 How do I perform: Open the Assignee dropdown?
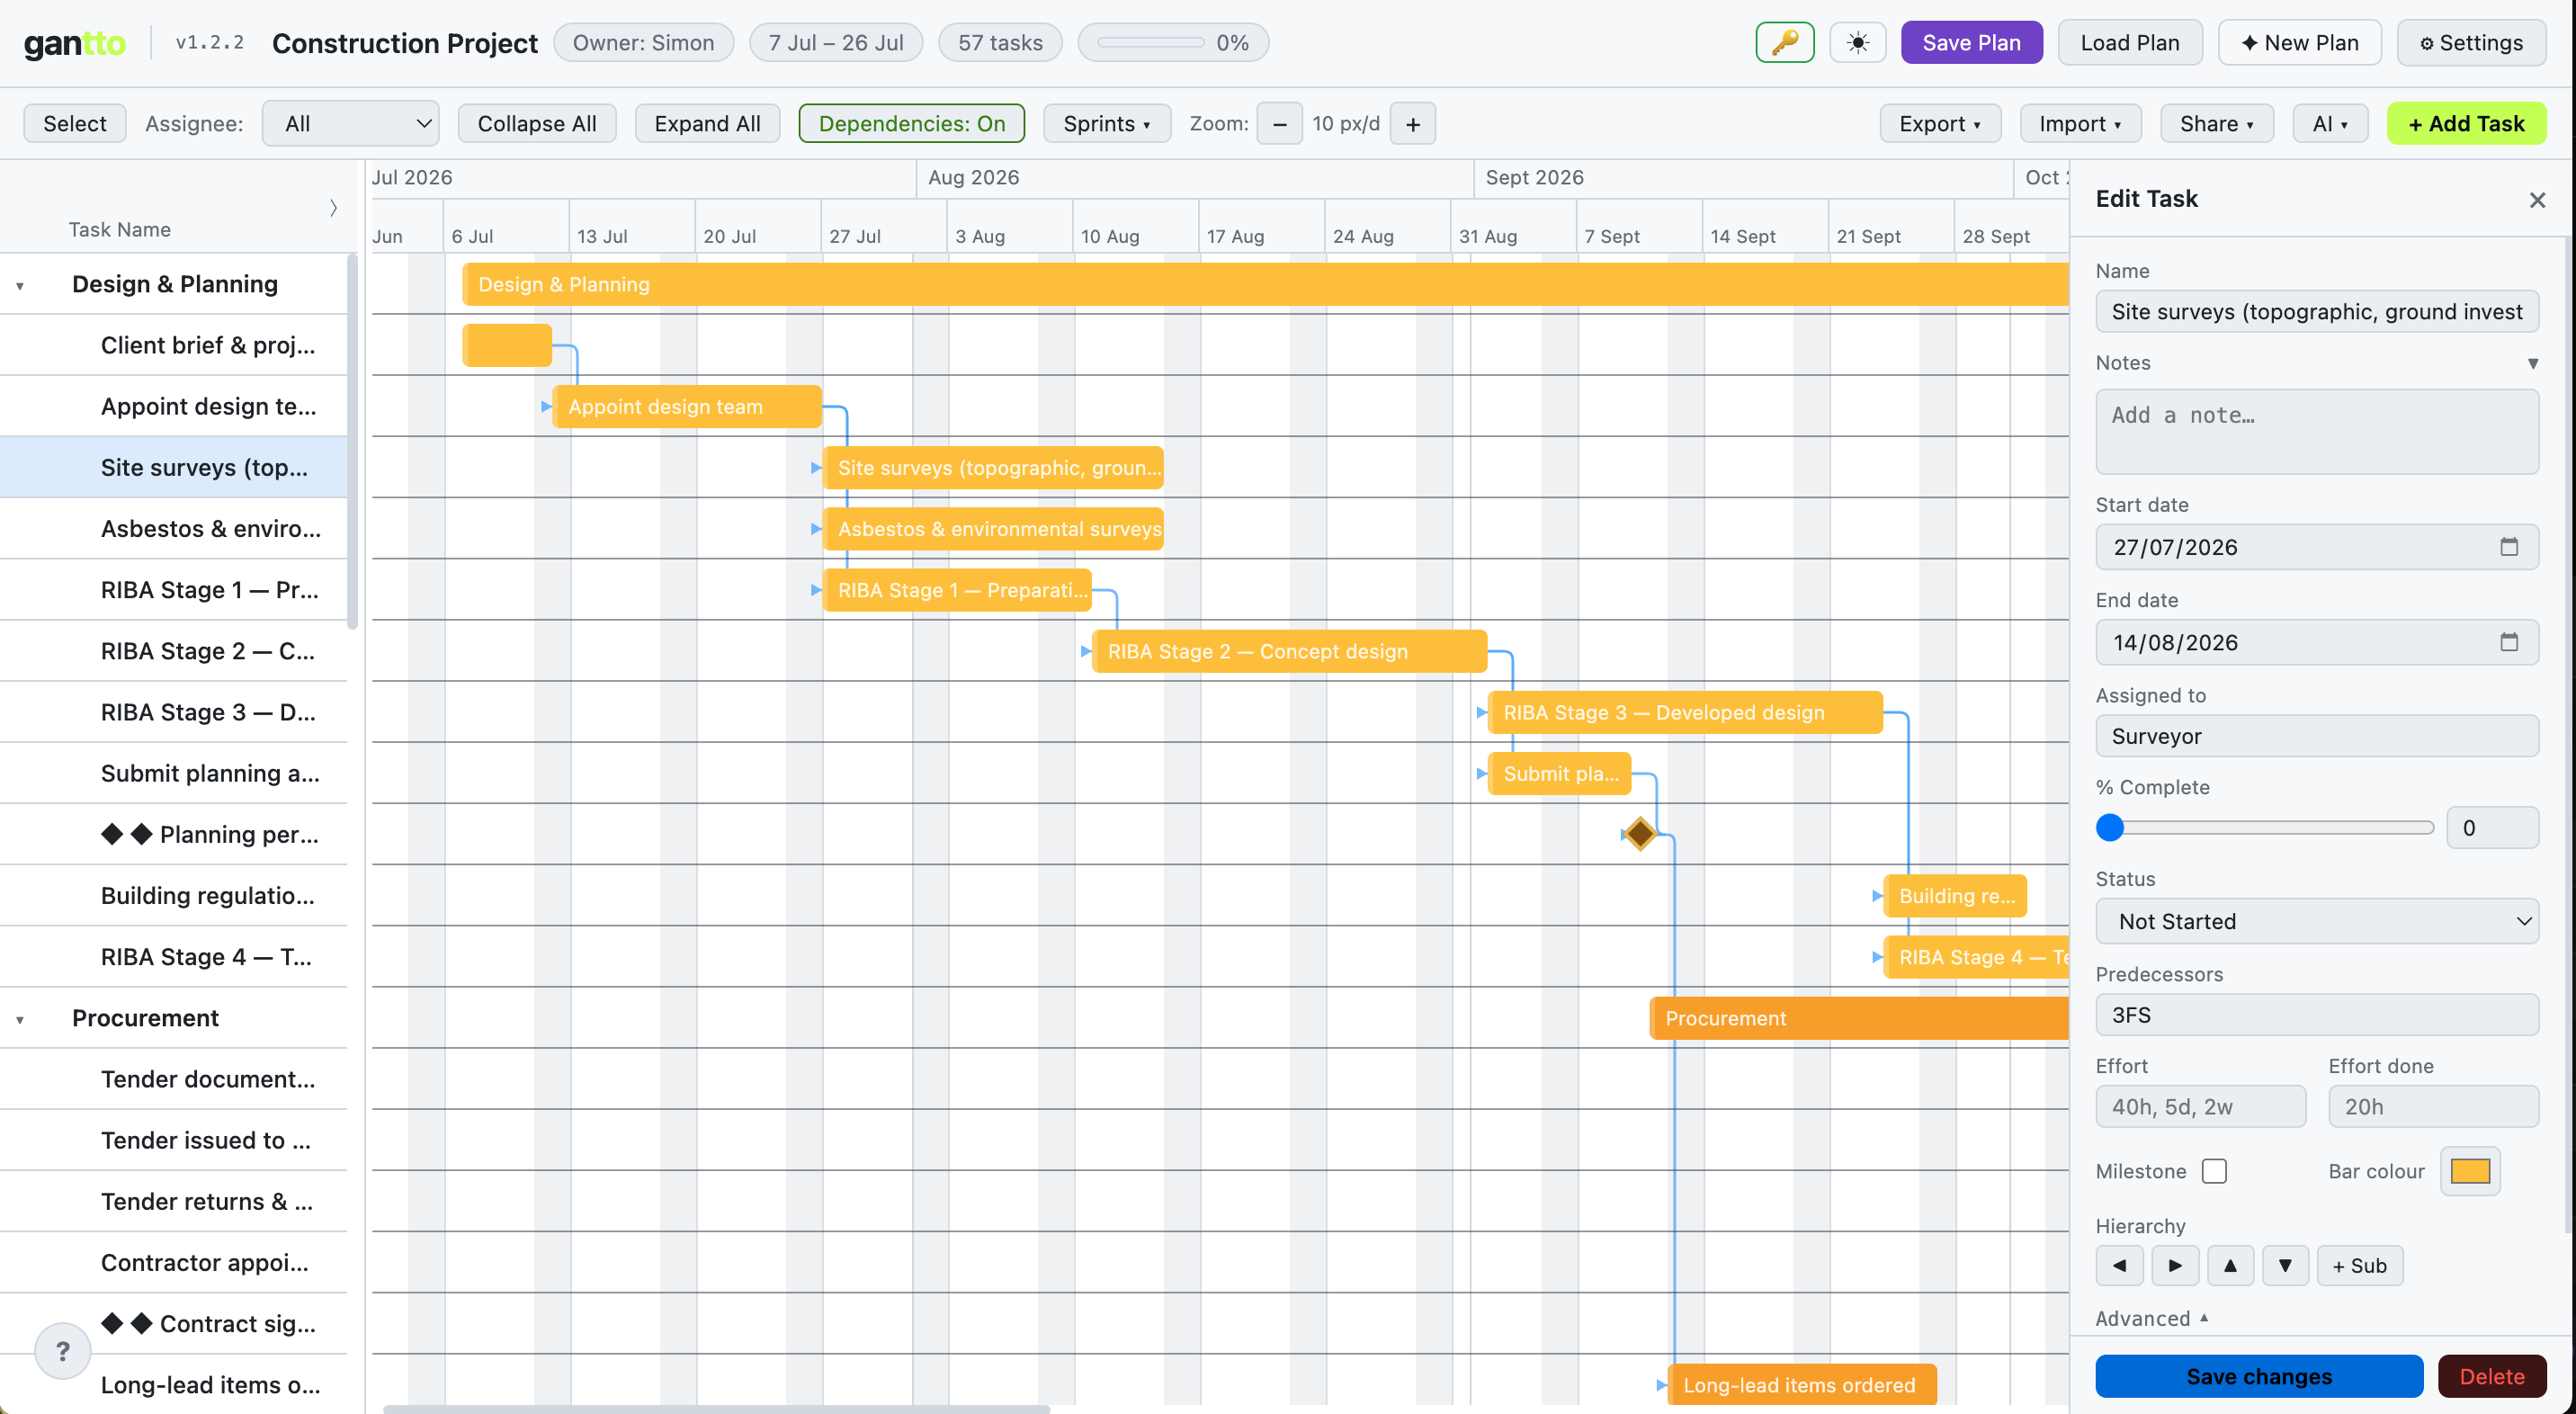click(x=351, y=124)
